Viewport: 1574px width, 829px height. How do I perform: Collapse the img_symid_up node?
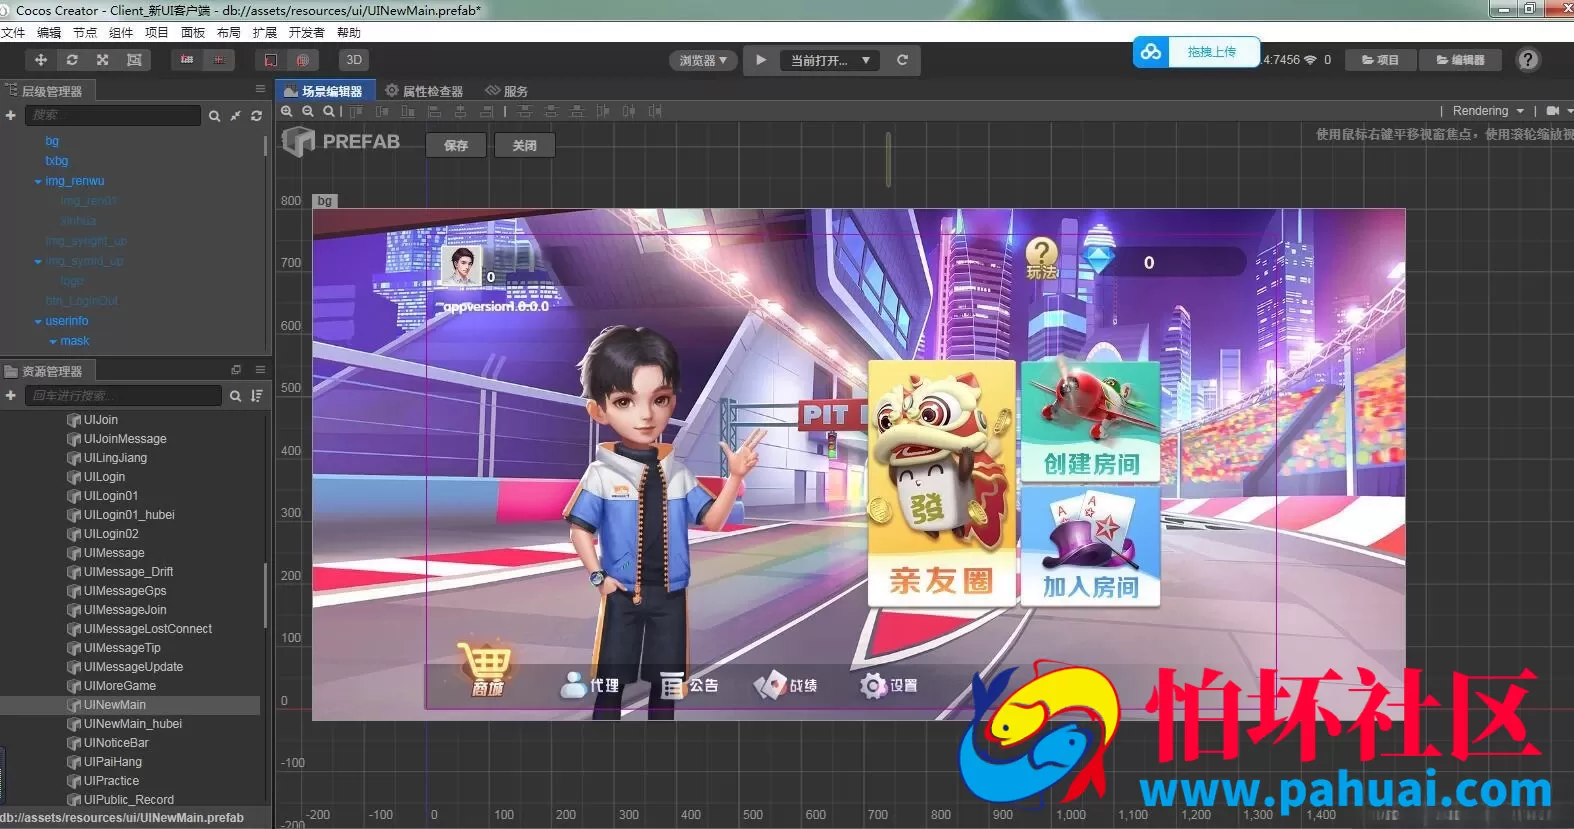coord(38,262)
